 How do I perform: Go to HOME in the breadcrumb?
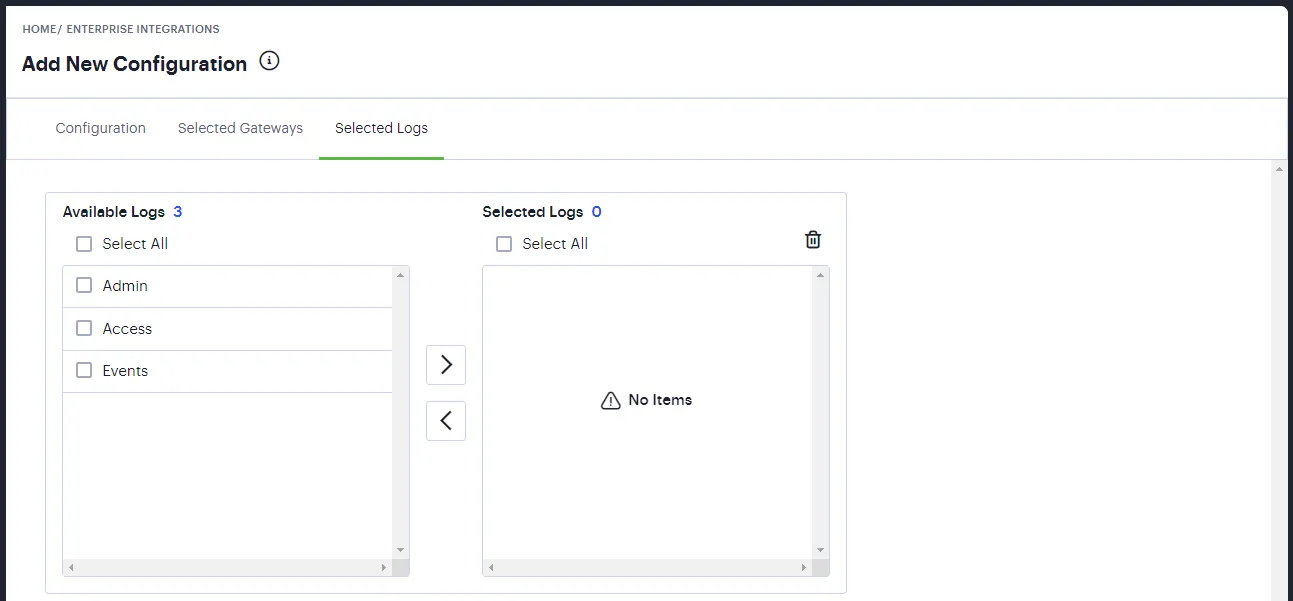39,29
